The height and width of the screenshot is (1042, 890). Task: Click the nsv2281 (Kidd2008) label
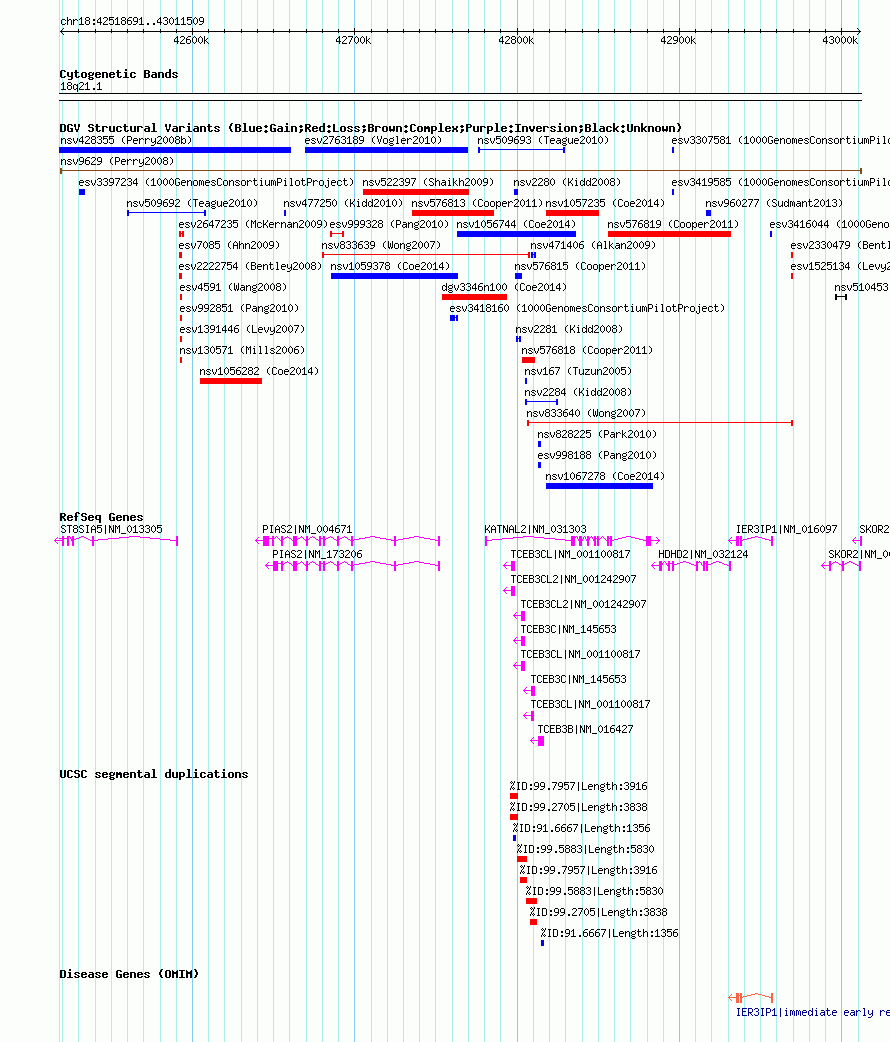coord(569,330)
